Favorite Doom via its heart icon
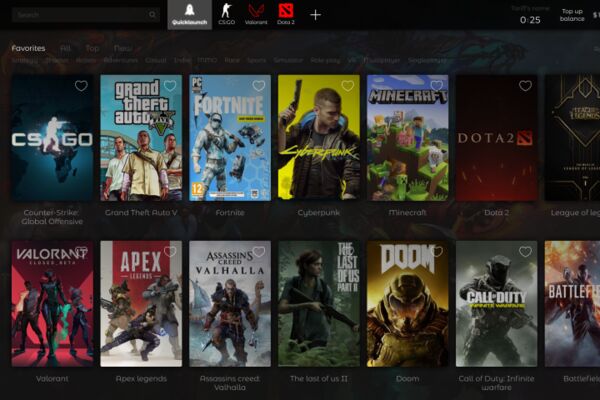 pyautogui.click(x=437, y=251)
